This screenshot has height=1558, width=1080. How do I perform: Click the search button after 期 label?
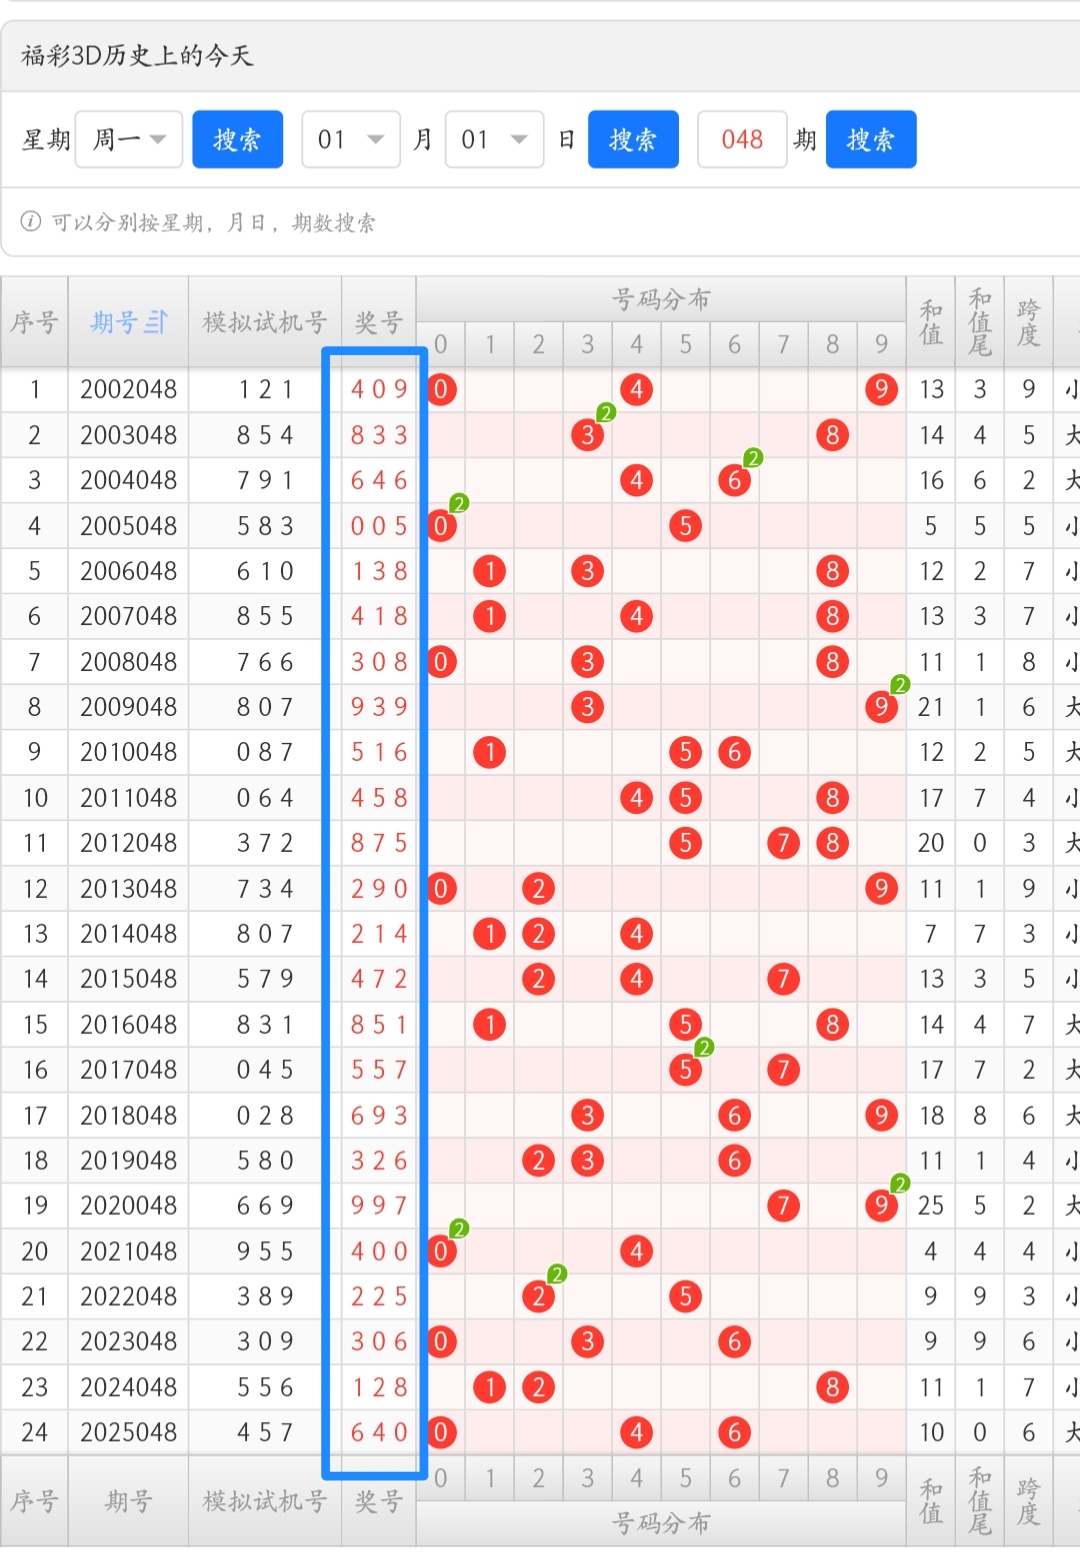(871, 139)
